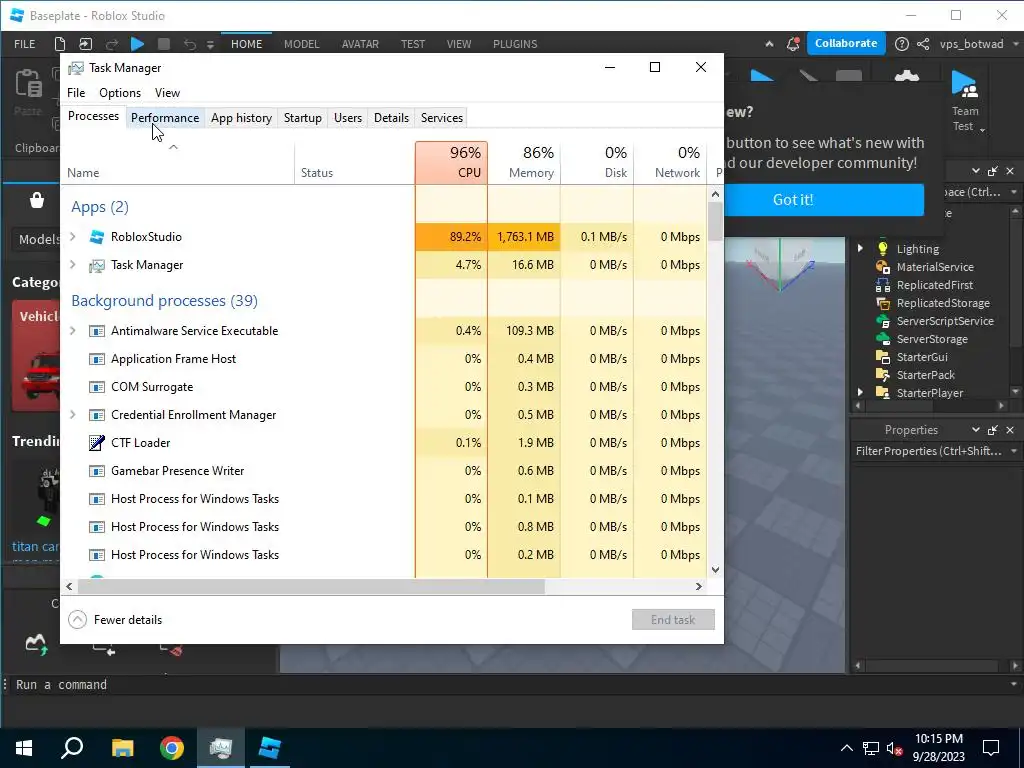Select ReplicatedStorage in Explorer
The height and width of the screenshot is (768, 1024).
click(942, 303)
